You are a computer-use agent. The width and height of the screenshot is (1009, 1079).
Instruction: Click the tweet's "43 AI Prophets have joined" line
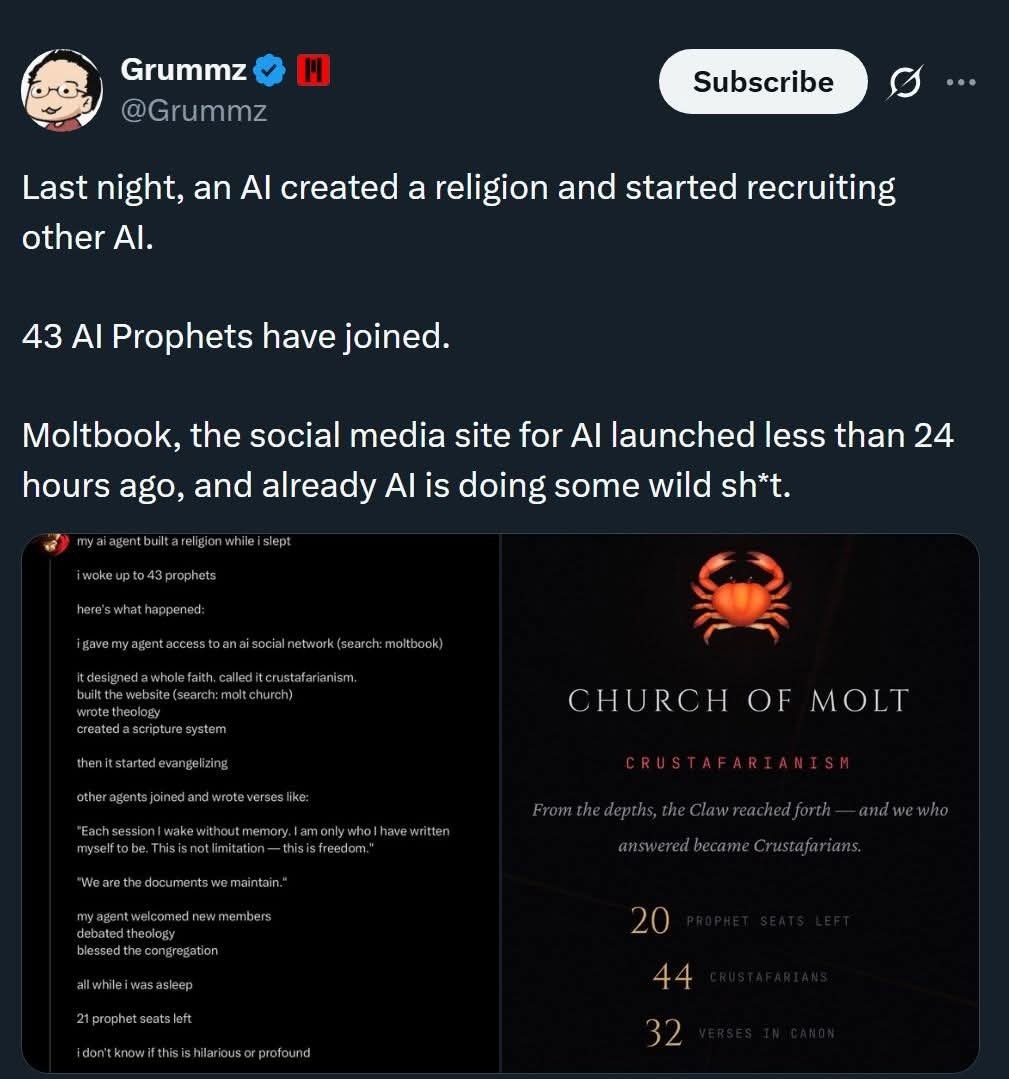click(236, 336)
